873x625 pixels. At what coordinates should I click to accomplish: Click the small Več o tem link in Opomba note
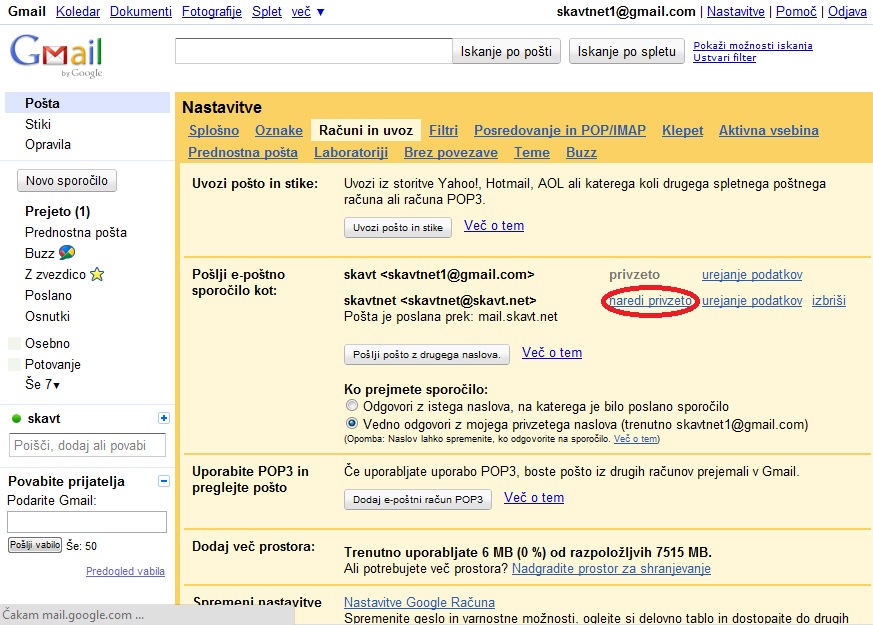coord(635,439)
